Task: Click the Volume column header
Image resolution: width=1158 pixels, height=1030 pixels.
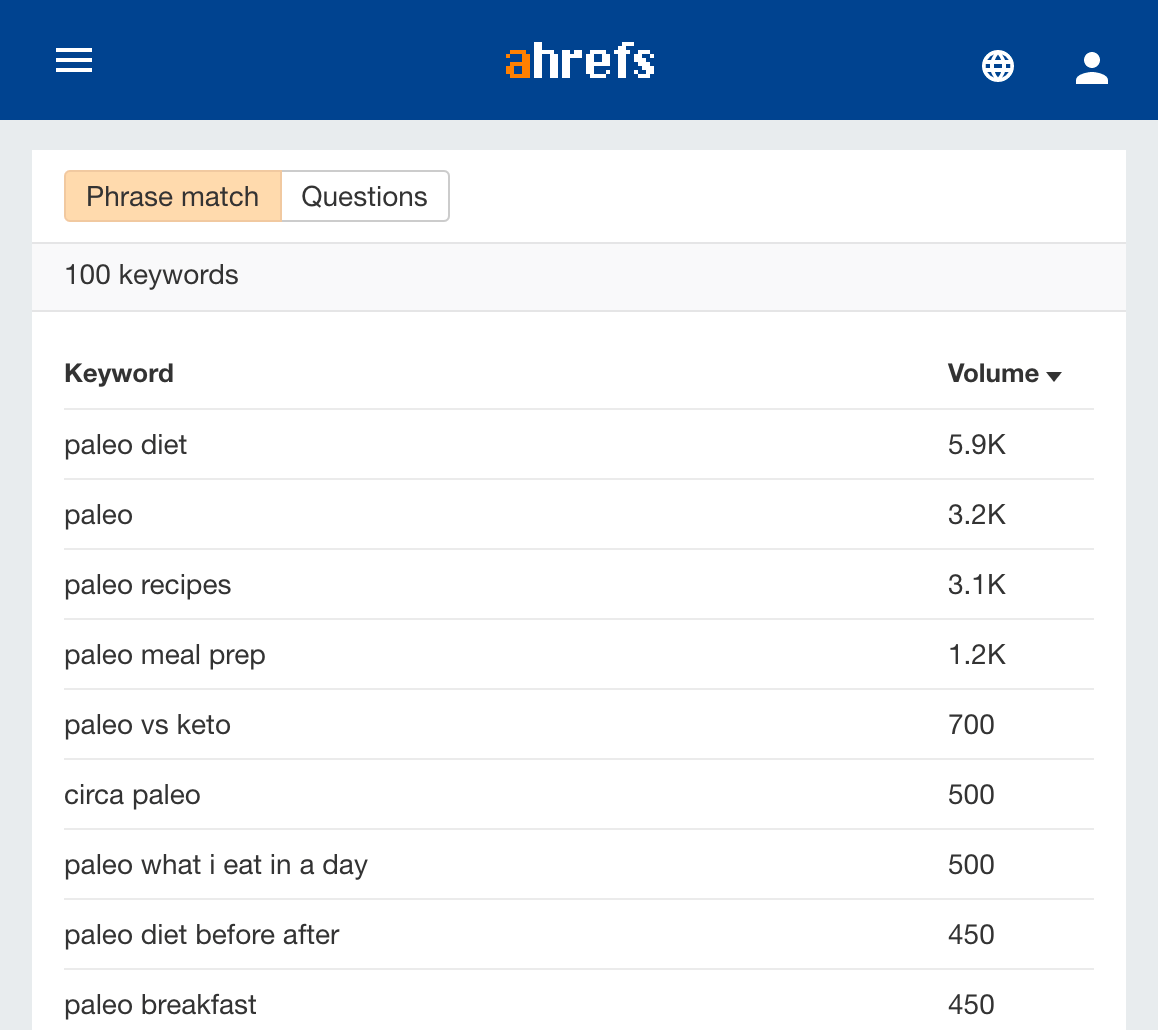Action: (x=992, y=373)
